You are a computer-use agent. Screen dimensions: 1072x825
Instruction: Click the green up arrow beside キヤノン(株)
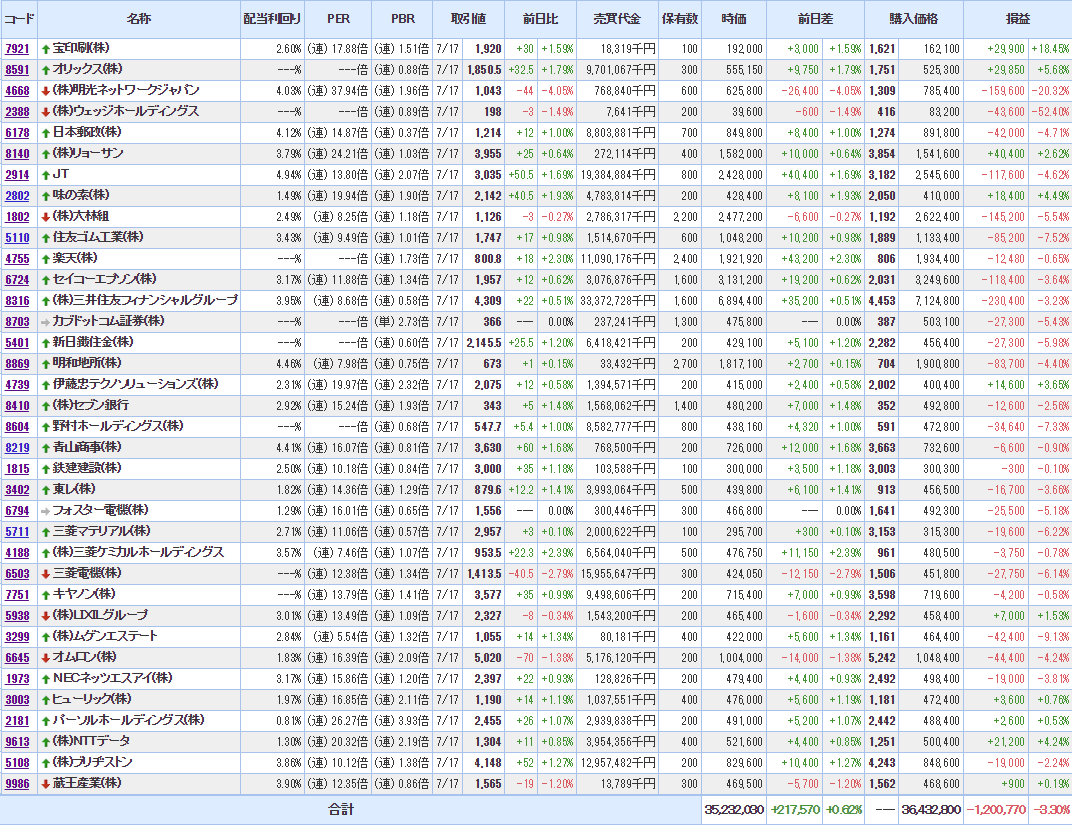pyautogui.click(x=46, y=594)
